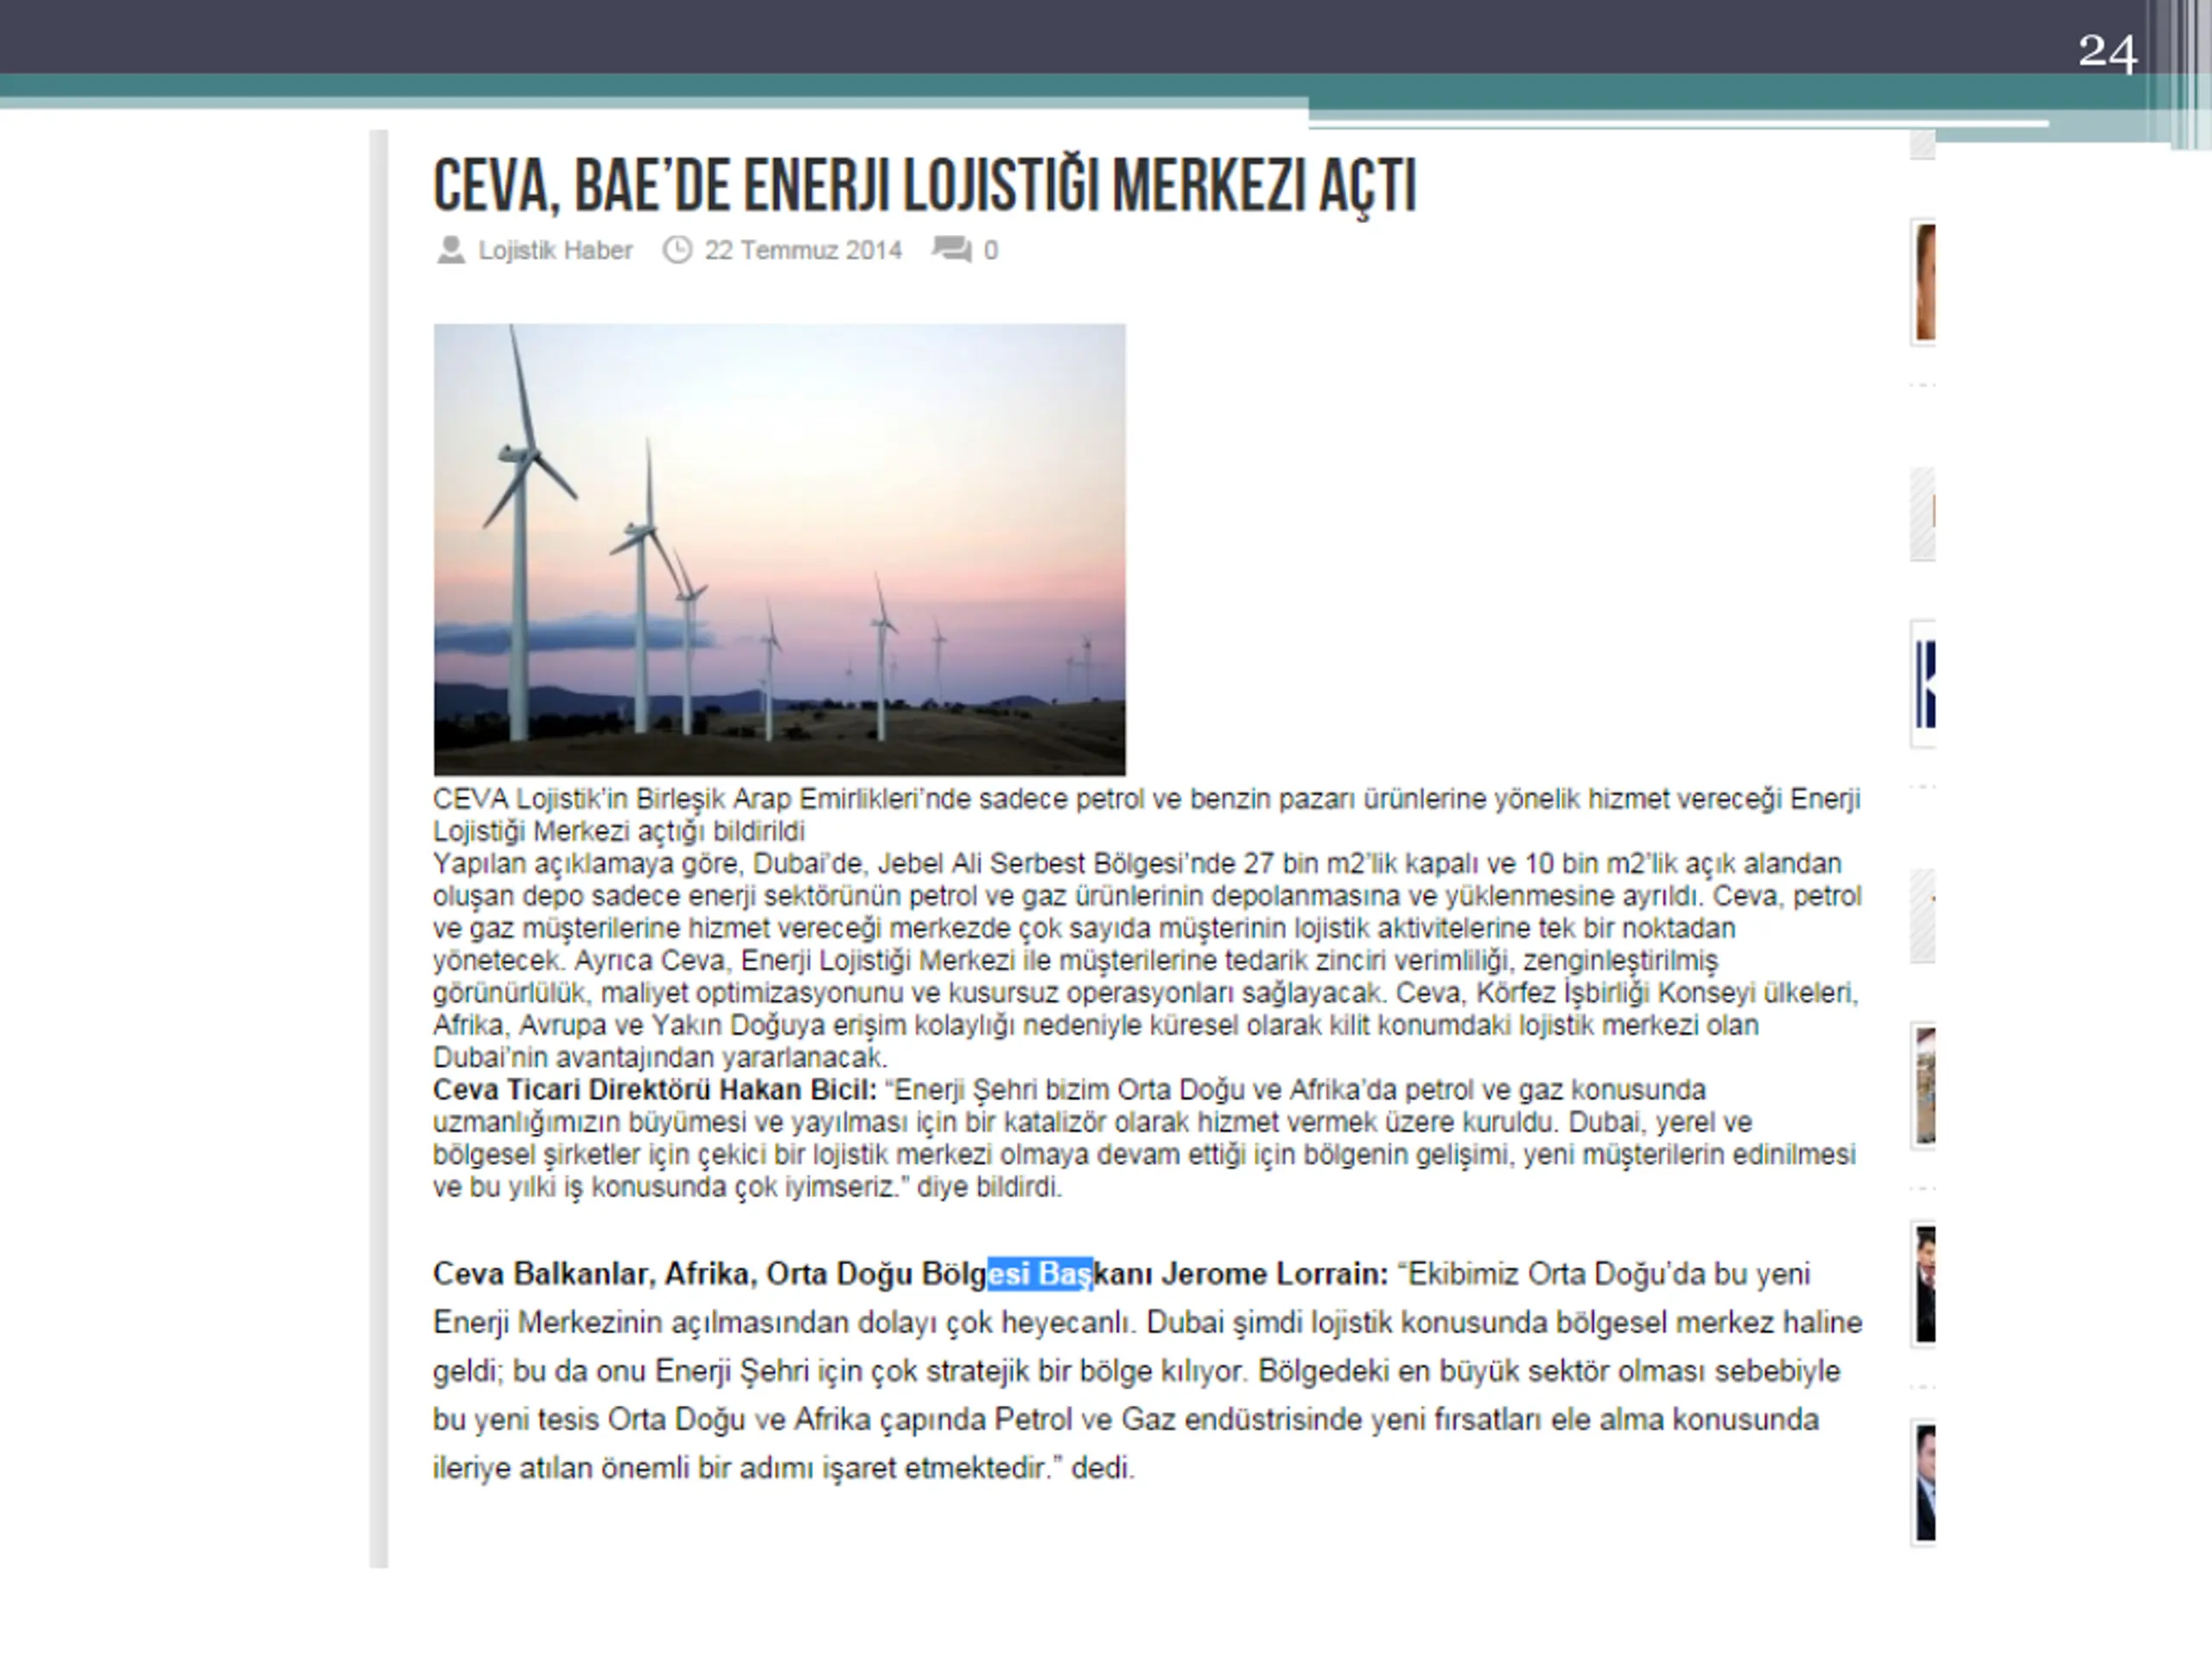Click text 'diye bildirdi' ending the quote
The height and width of the screenshot is (1659, 2212).
(989, 1187)
